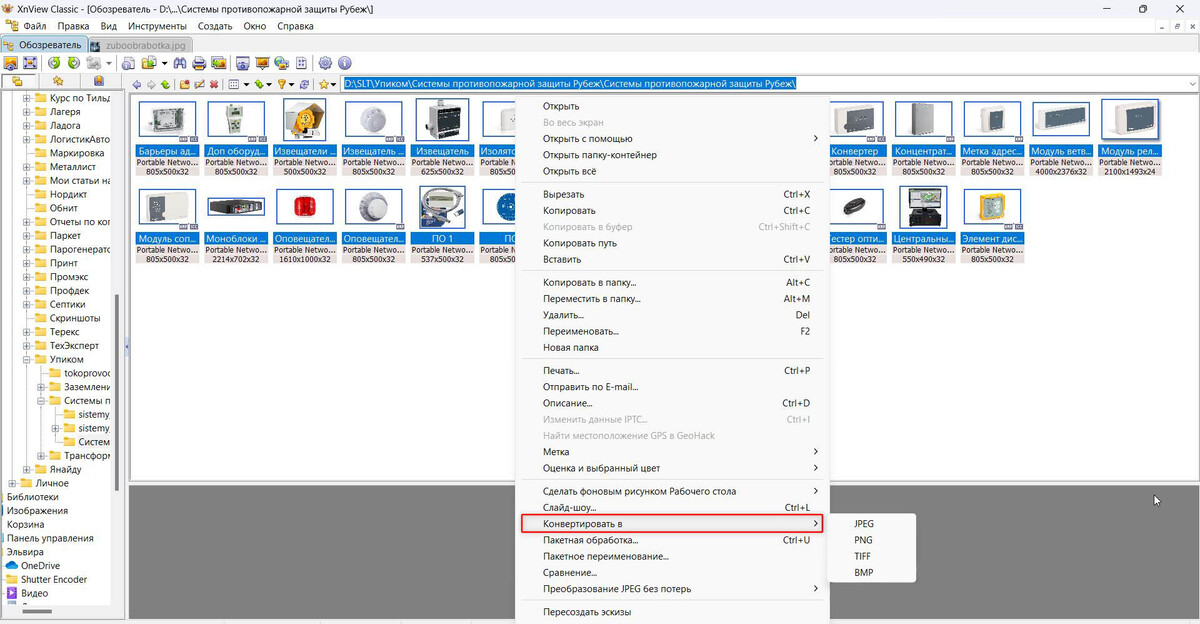Open settings via the gear icon
1200x624 pixels.
click(324, 63)
